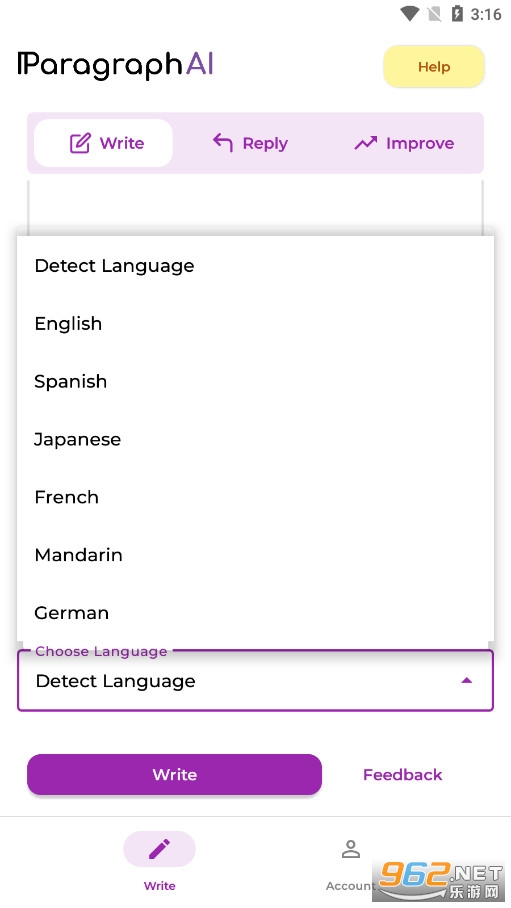
Task: Choose German from the language list
Action: click(x=256, y=613)
